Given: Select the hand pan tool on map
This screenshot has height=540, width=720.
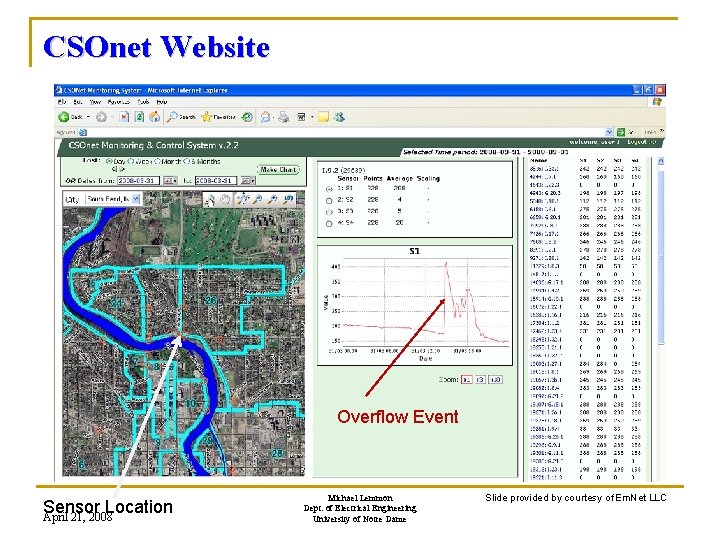Looking at the screenshot, I should pos(225,199).
